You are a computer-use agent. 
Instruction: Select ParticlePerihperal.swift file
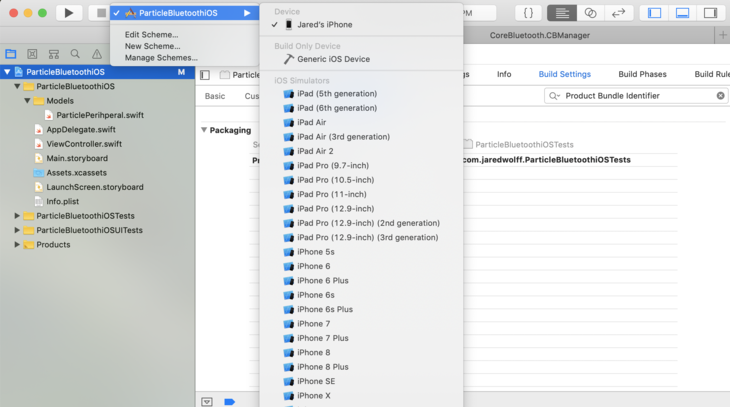94,115
